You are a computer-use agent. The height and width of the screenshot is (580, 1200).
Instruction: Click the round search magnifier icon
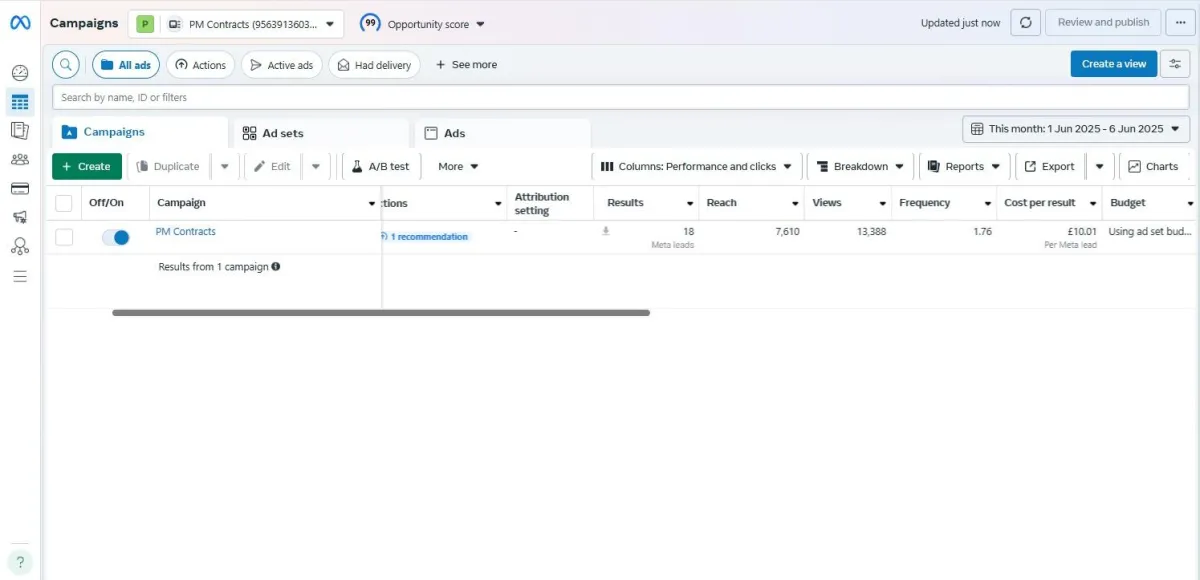click(x=66, y=65)
